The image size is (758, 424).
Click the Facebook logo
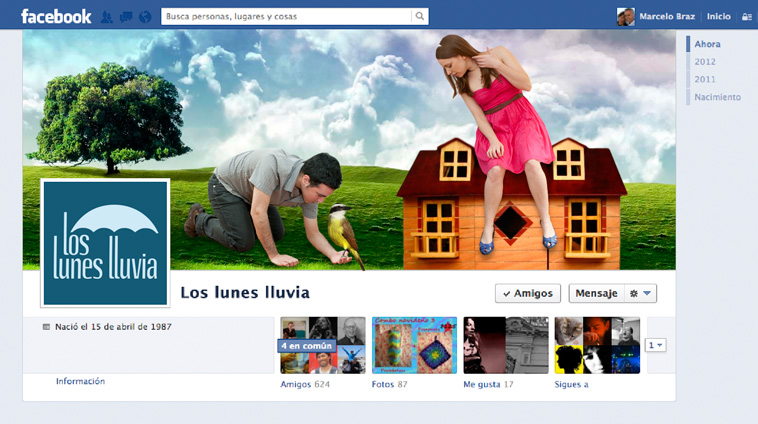tap(56, 16)
